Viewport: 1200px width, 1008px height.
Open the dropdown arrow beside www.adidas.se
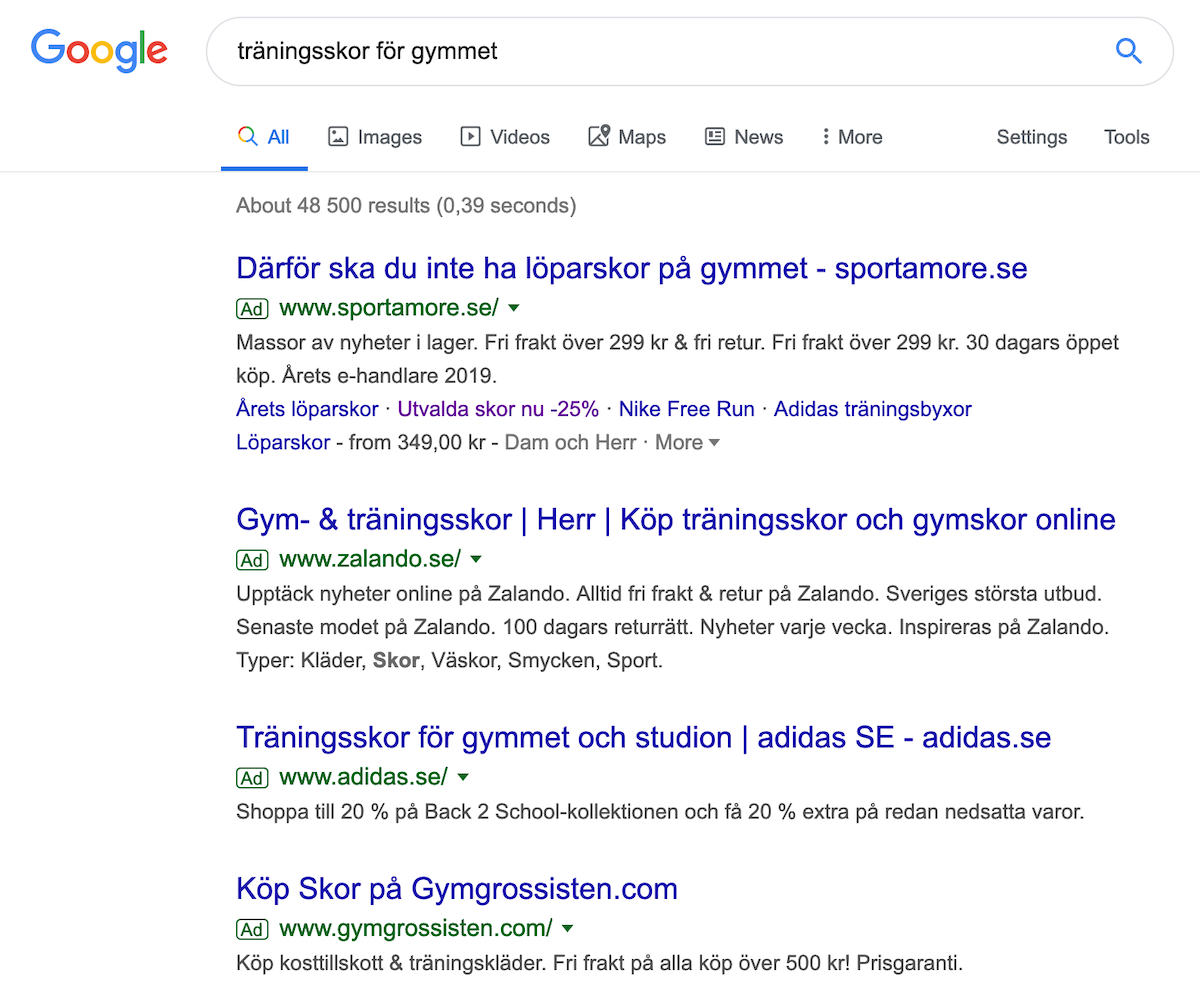click(461, 777)
